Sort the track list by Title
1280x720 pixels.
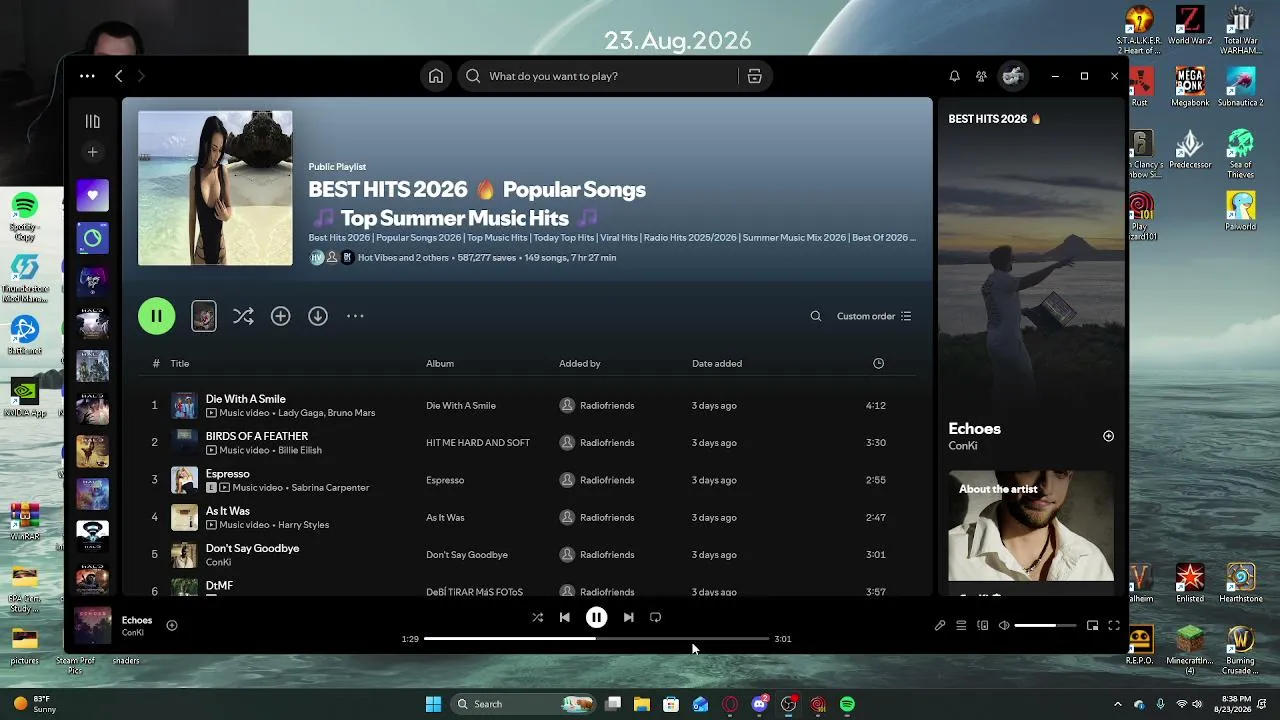tap(179, 364)
